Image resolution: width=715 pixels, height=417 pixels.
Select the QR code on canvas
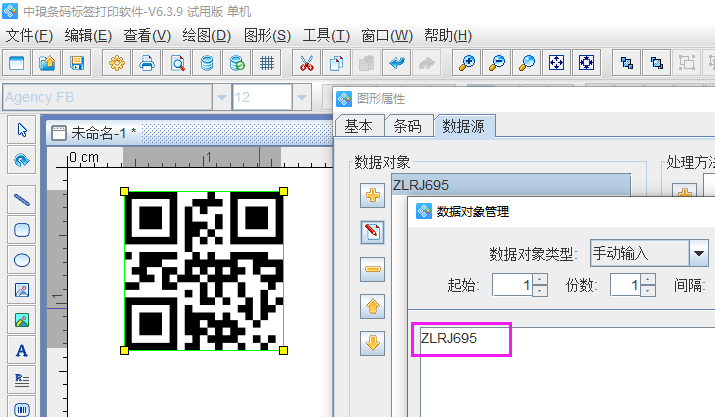click(x=204, y=271)
